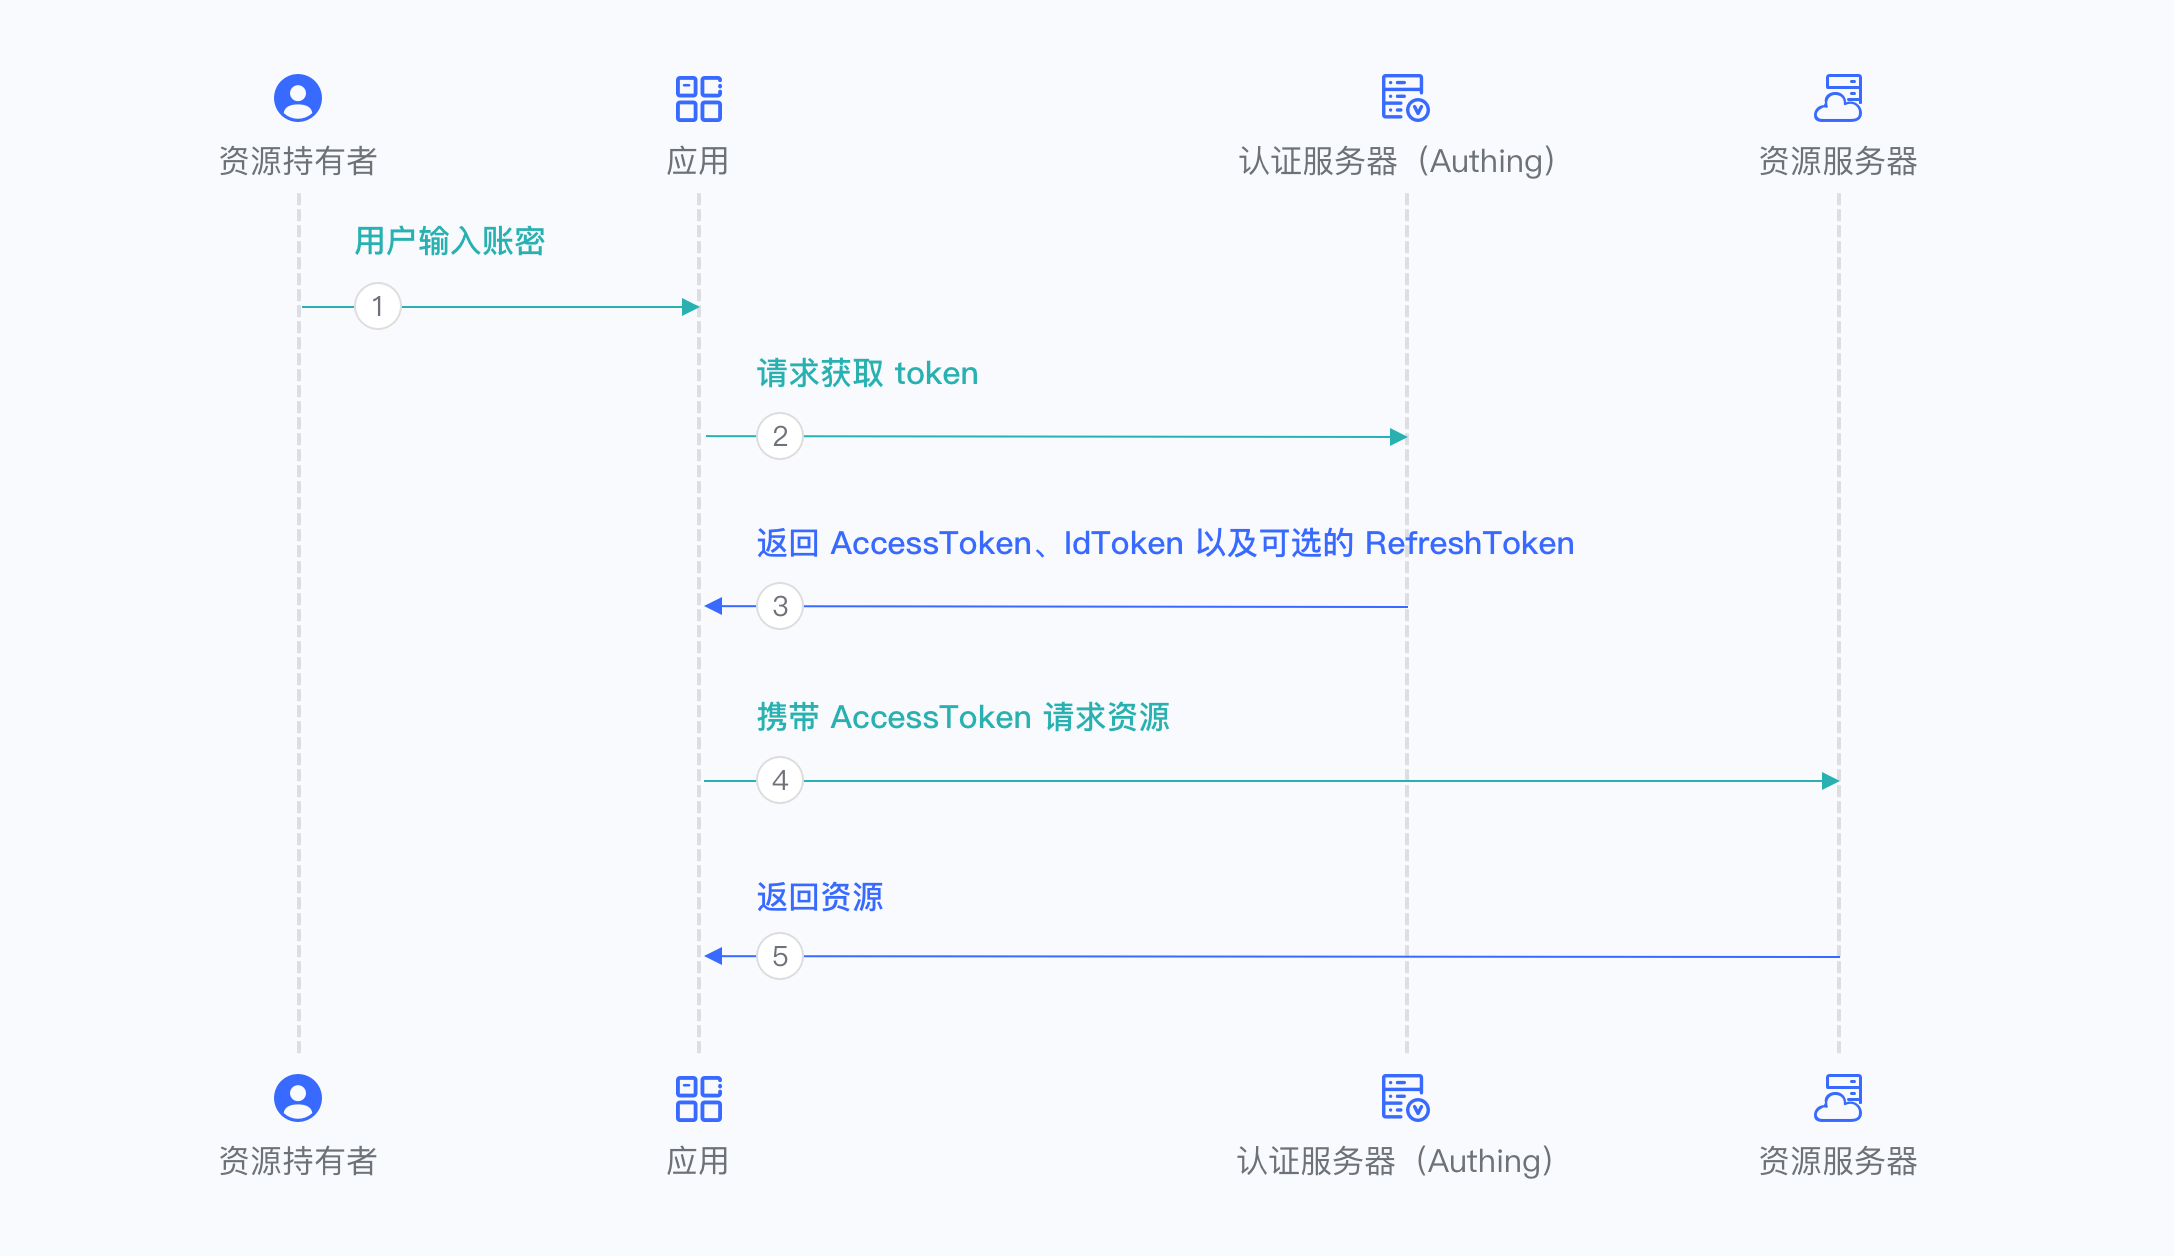This screenshot has width=2174, height=1256.
Task: Click the top 资源持有者 name label
Action: click(297, 159)
